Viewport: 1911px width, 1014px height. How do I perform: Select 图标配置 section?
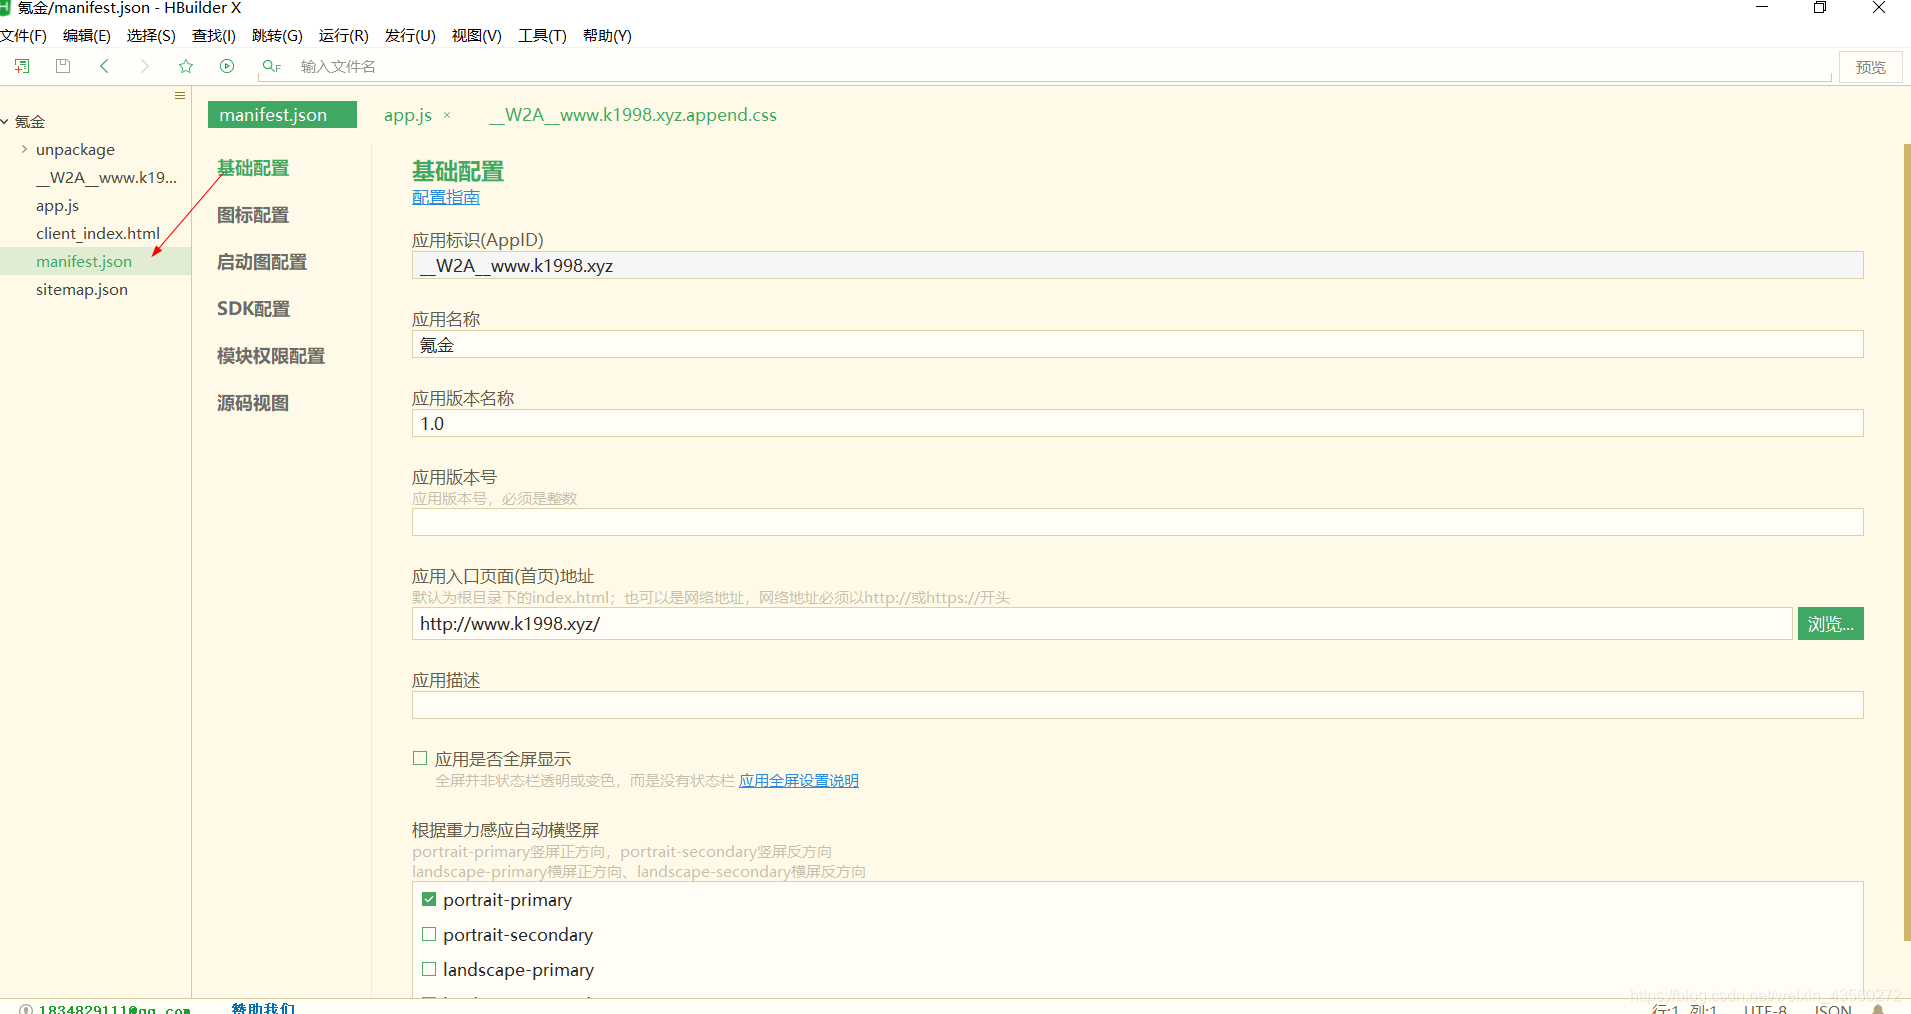[253, 215]
